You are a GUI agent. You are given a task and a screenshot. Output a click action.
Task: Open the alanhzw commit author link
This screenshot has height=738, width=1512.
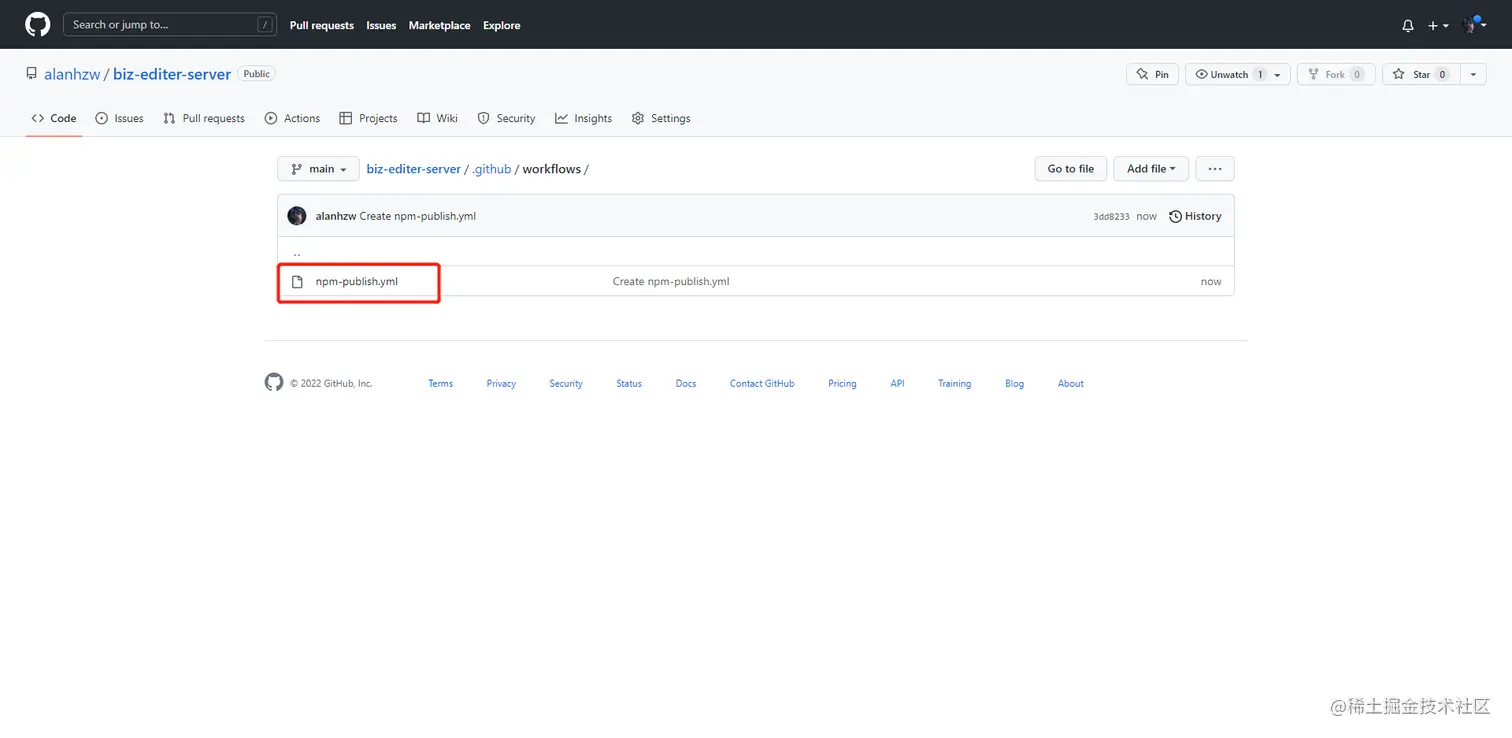(336, 216)
